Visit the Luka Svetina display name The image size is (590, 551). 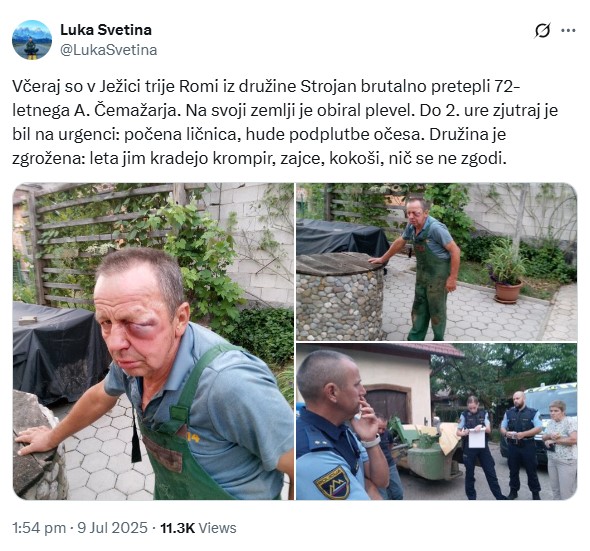click(x=106, y=30)
